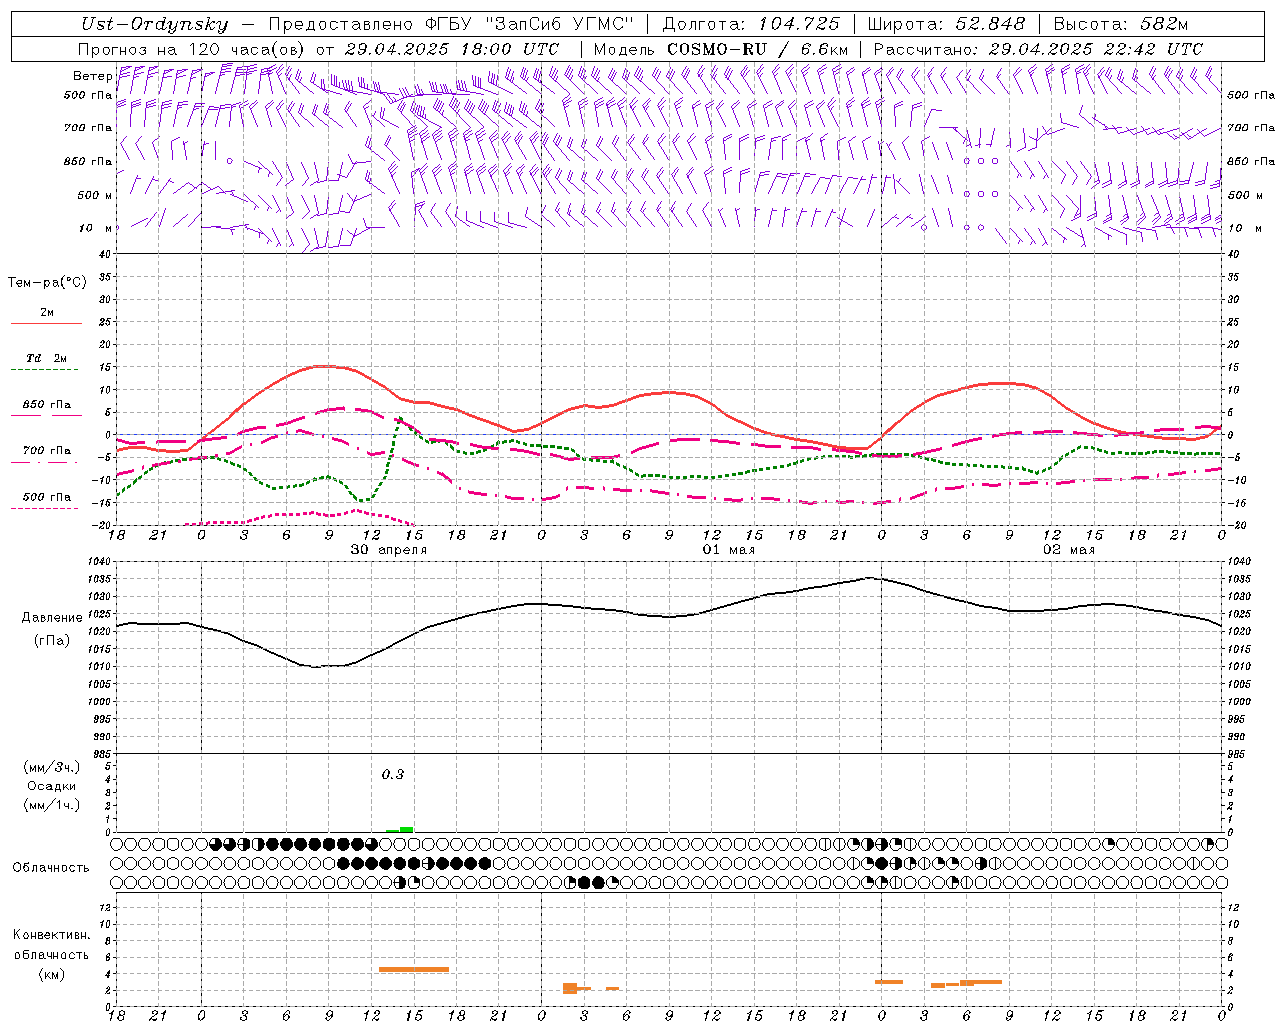The image size is (1280, 1024).
Task: Click the station name Ust-Ordynsky
Action: [155, 24]
